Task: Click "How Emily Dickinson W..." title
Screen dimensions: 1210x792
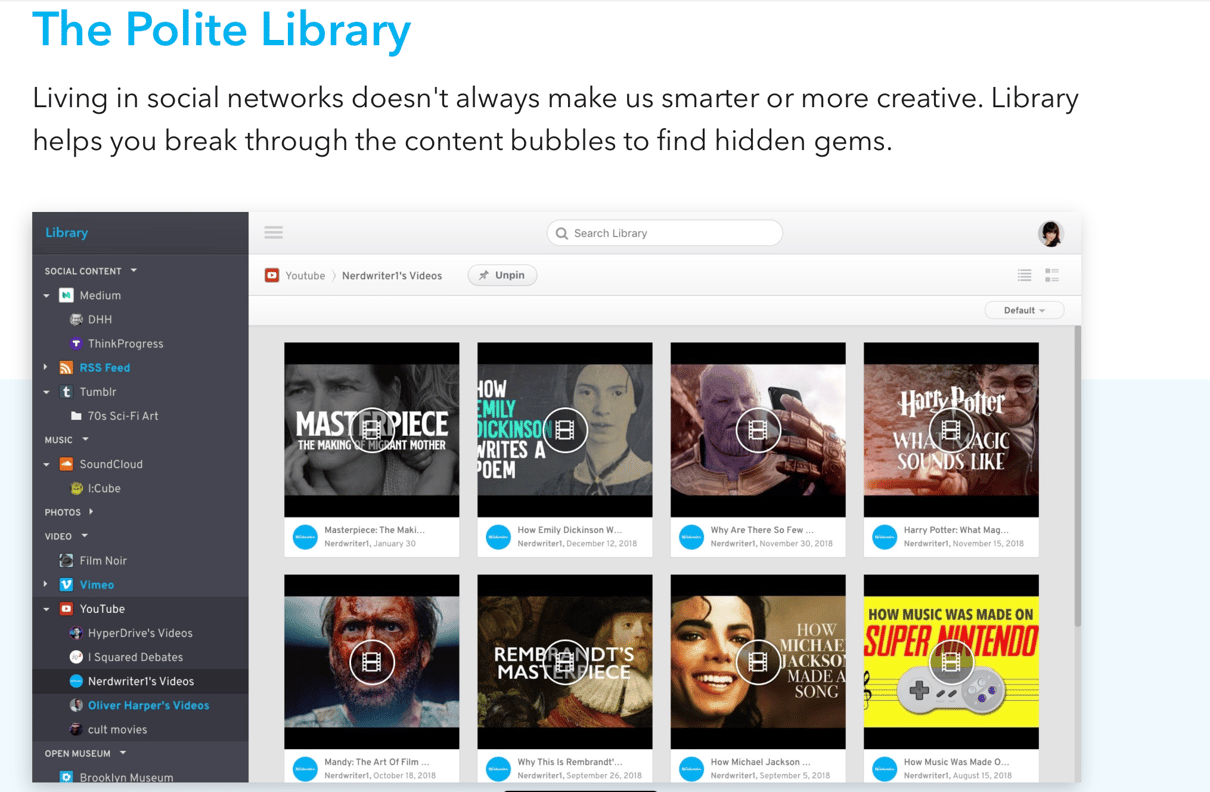Action: pos(569,530)
